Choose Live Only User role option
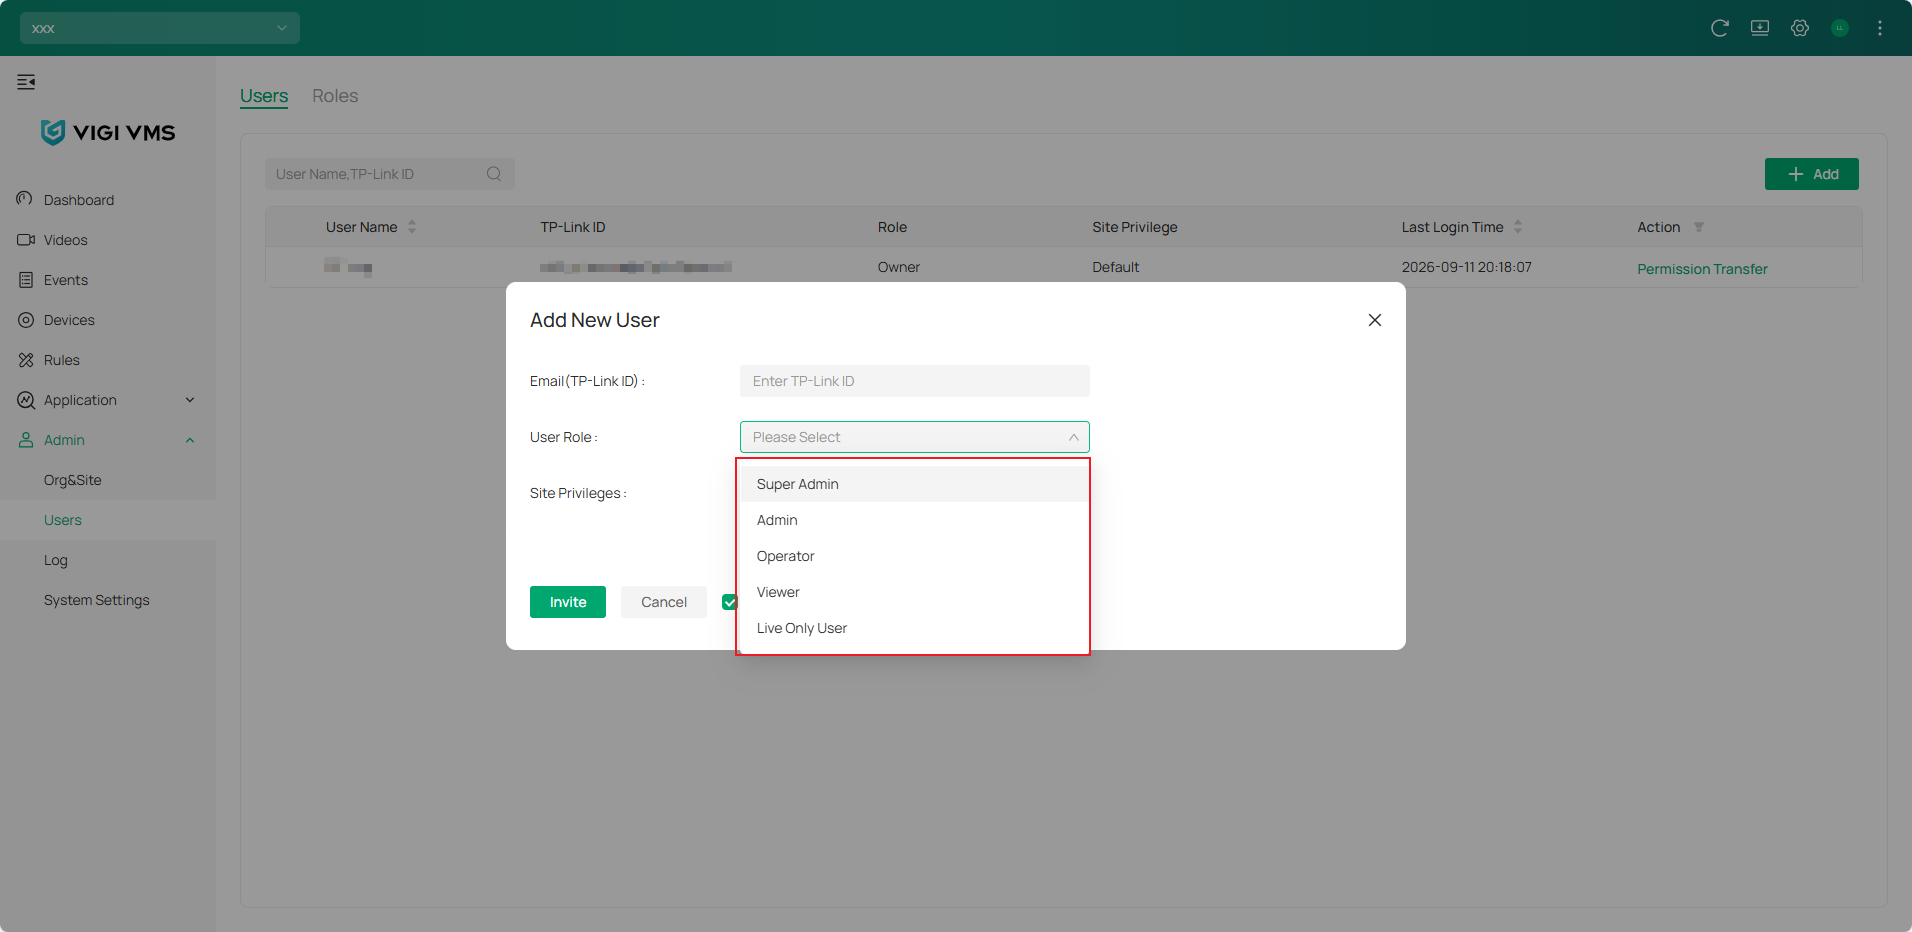1912x932 pixels. 913,628
